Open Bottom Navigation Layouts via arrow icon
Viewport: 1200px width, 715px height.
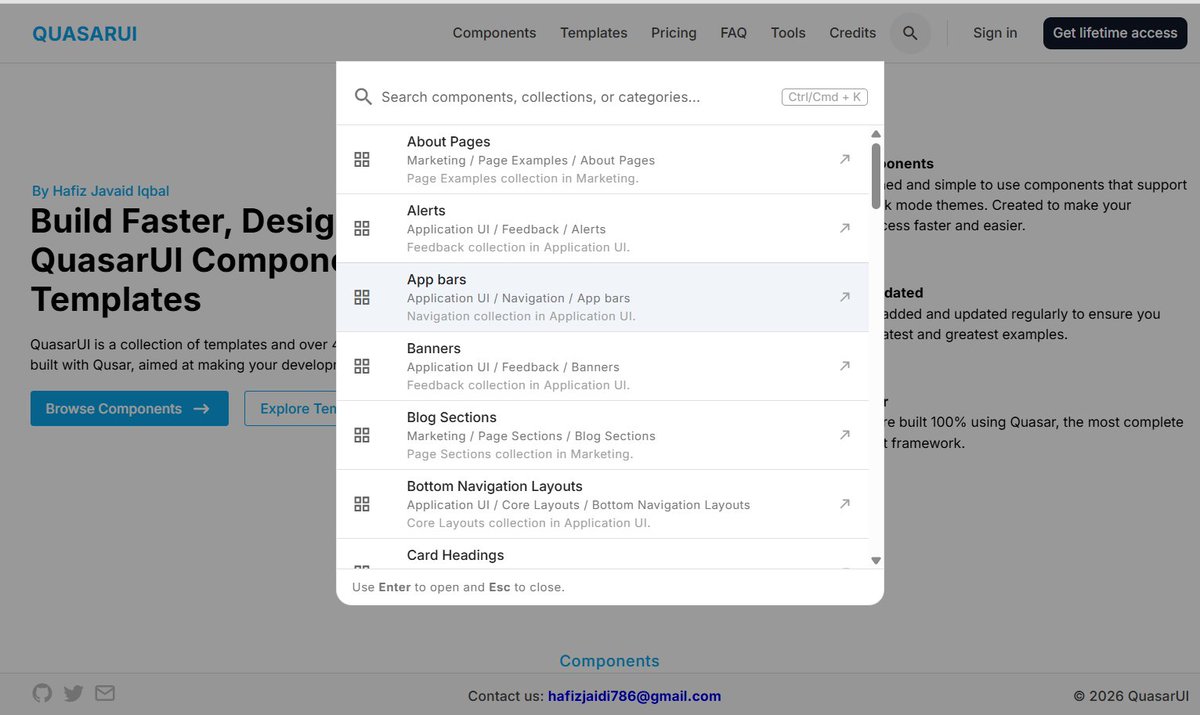tap(845, 504)
